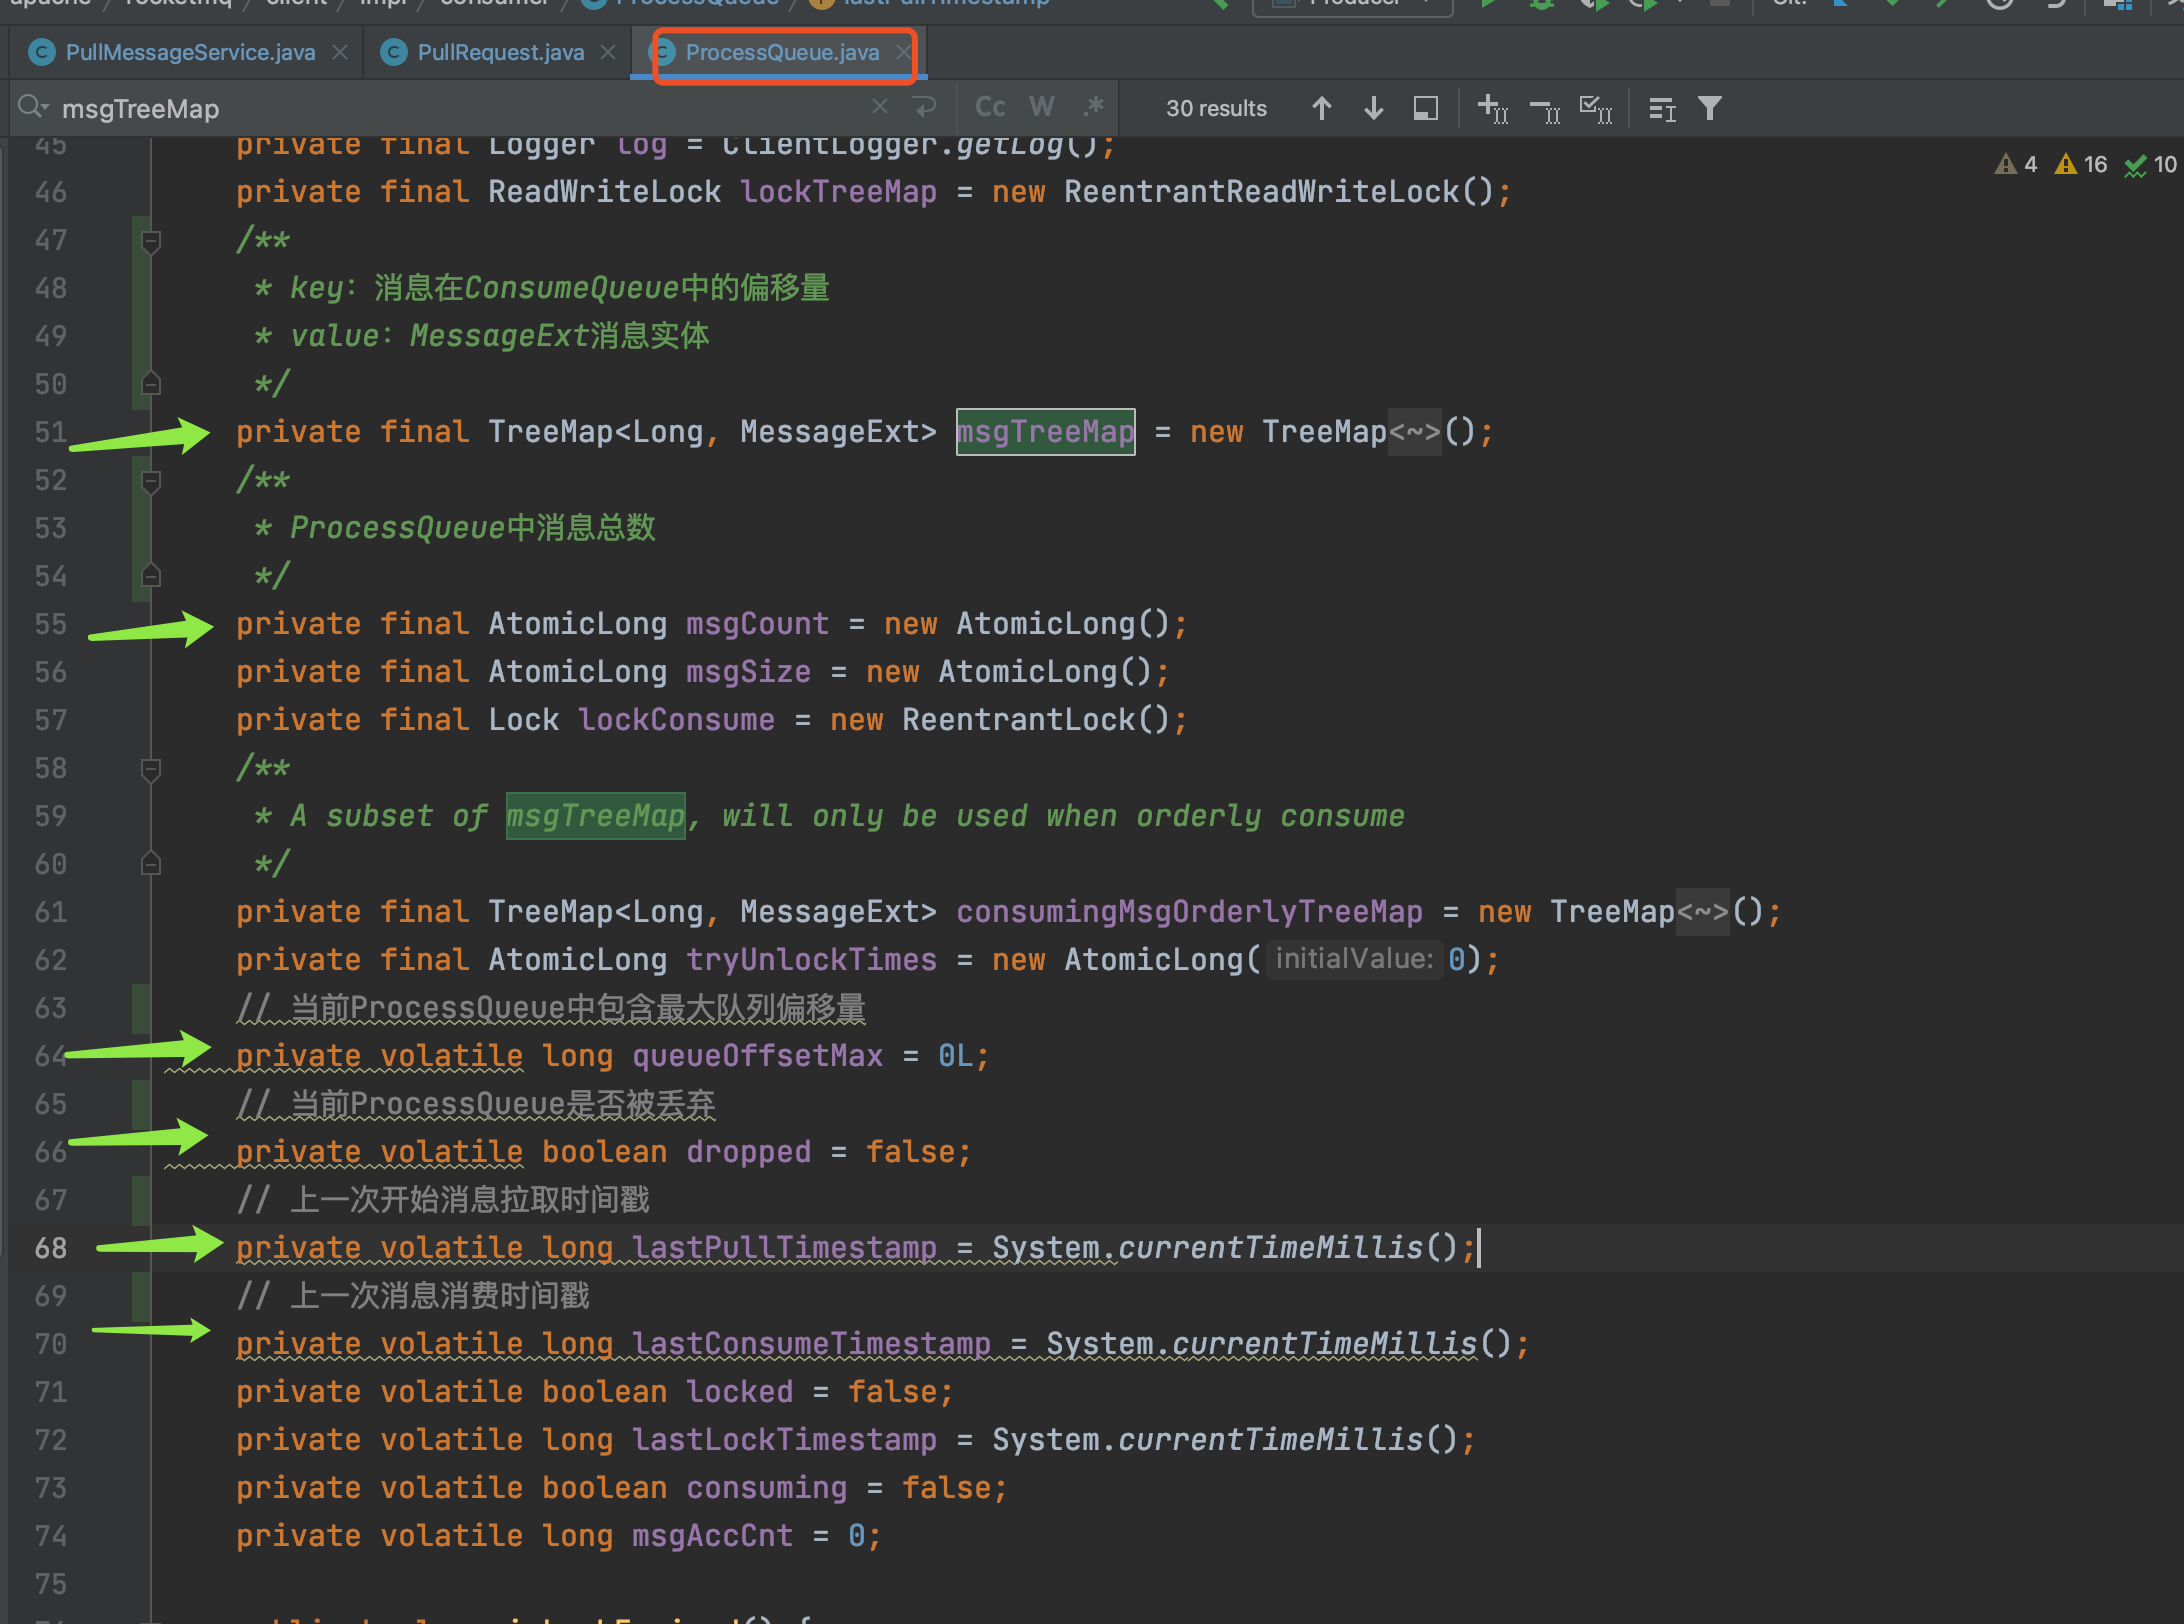Toggle Match Case (Cc) option

click(990, 107)
